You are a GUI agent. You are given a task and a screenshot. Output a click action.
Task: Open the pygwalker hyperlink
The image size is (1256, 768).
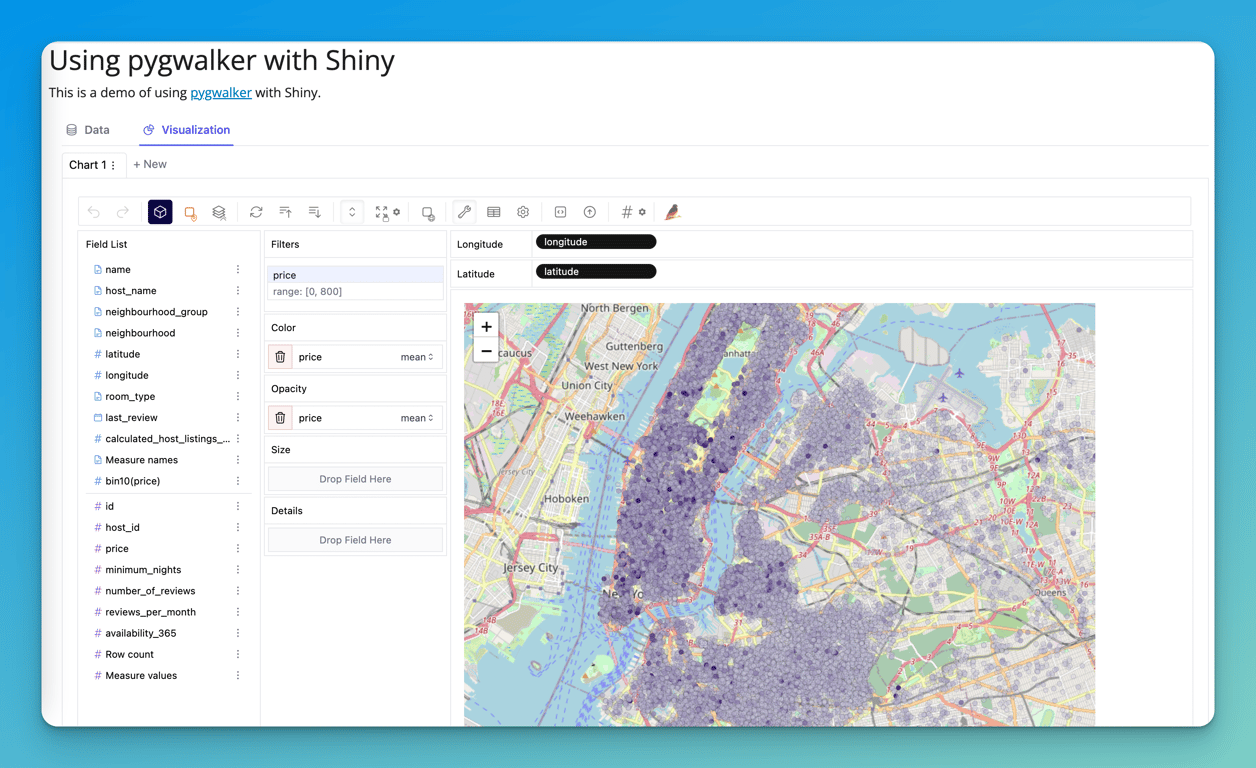(x=221, y=92)
